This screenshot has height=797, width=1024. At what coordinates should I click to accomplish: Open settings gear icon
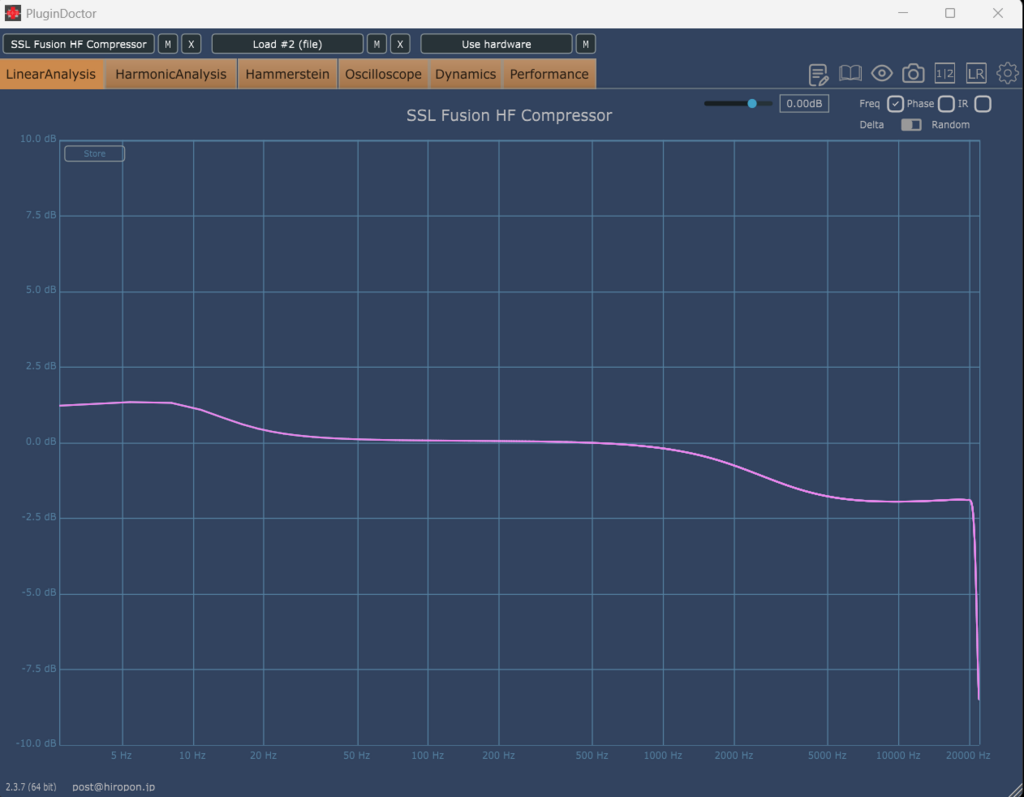(x=1007, y=73)
